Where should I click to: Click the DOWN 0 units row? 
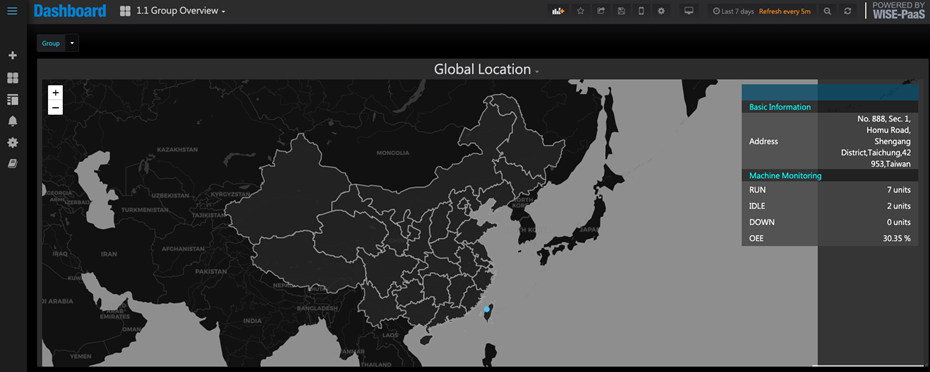(x=830, y=222)
